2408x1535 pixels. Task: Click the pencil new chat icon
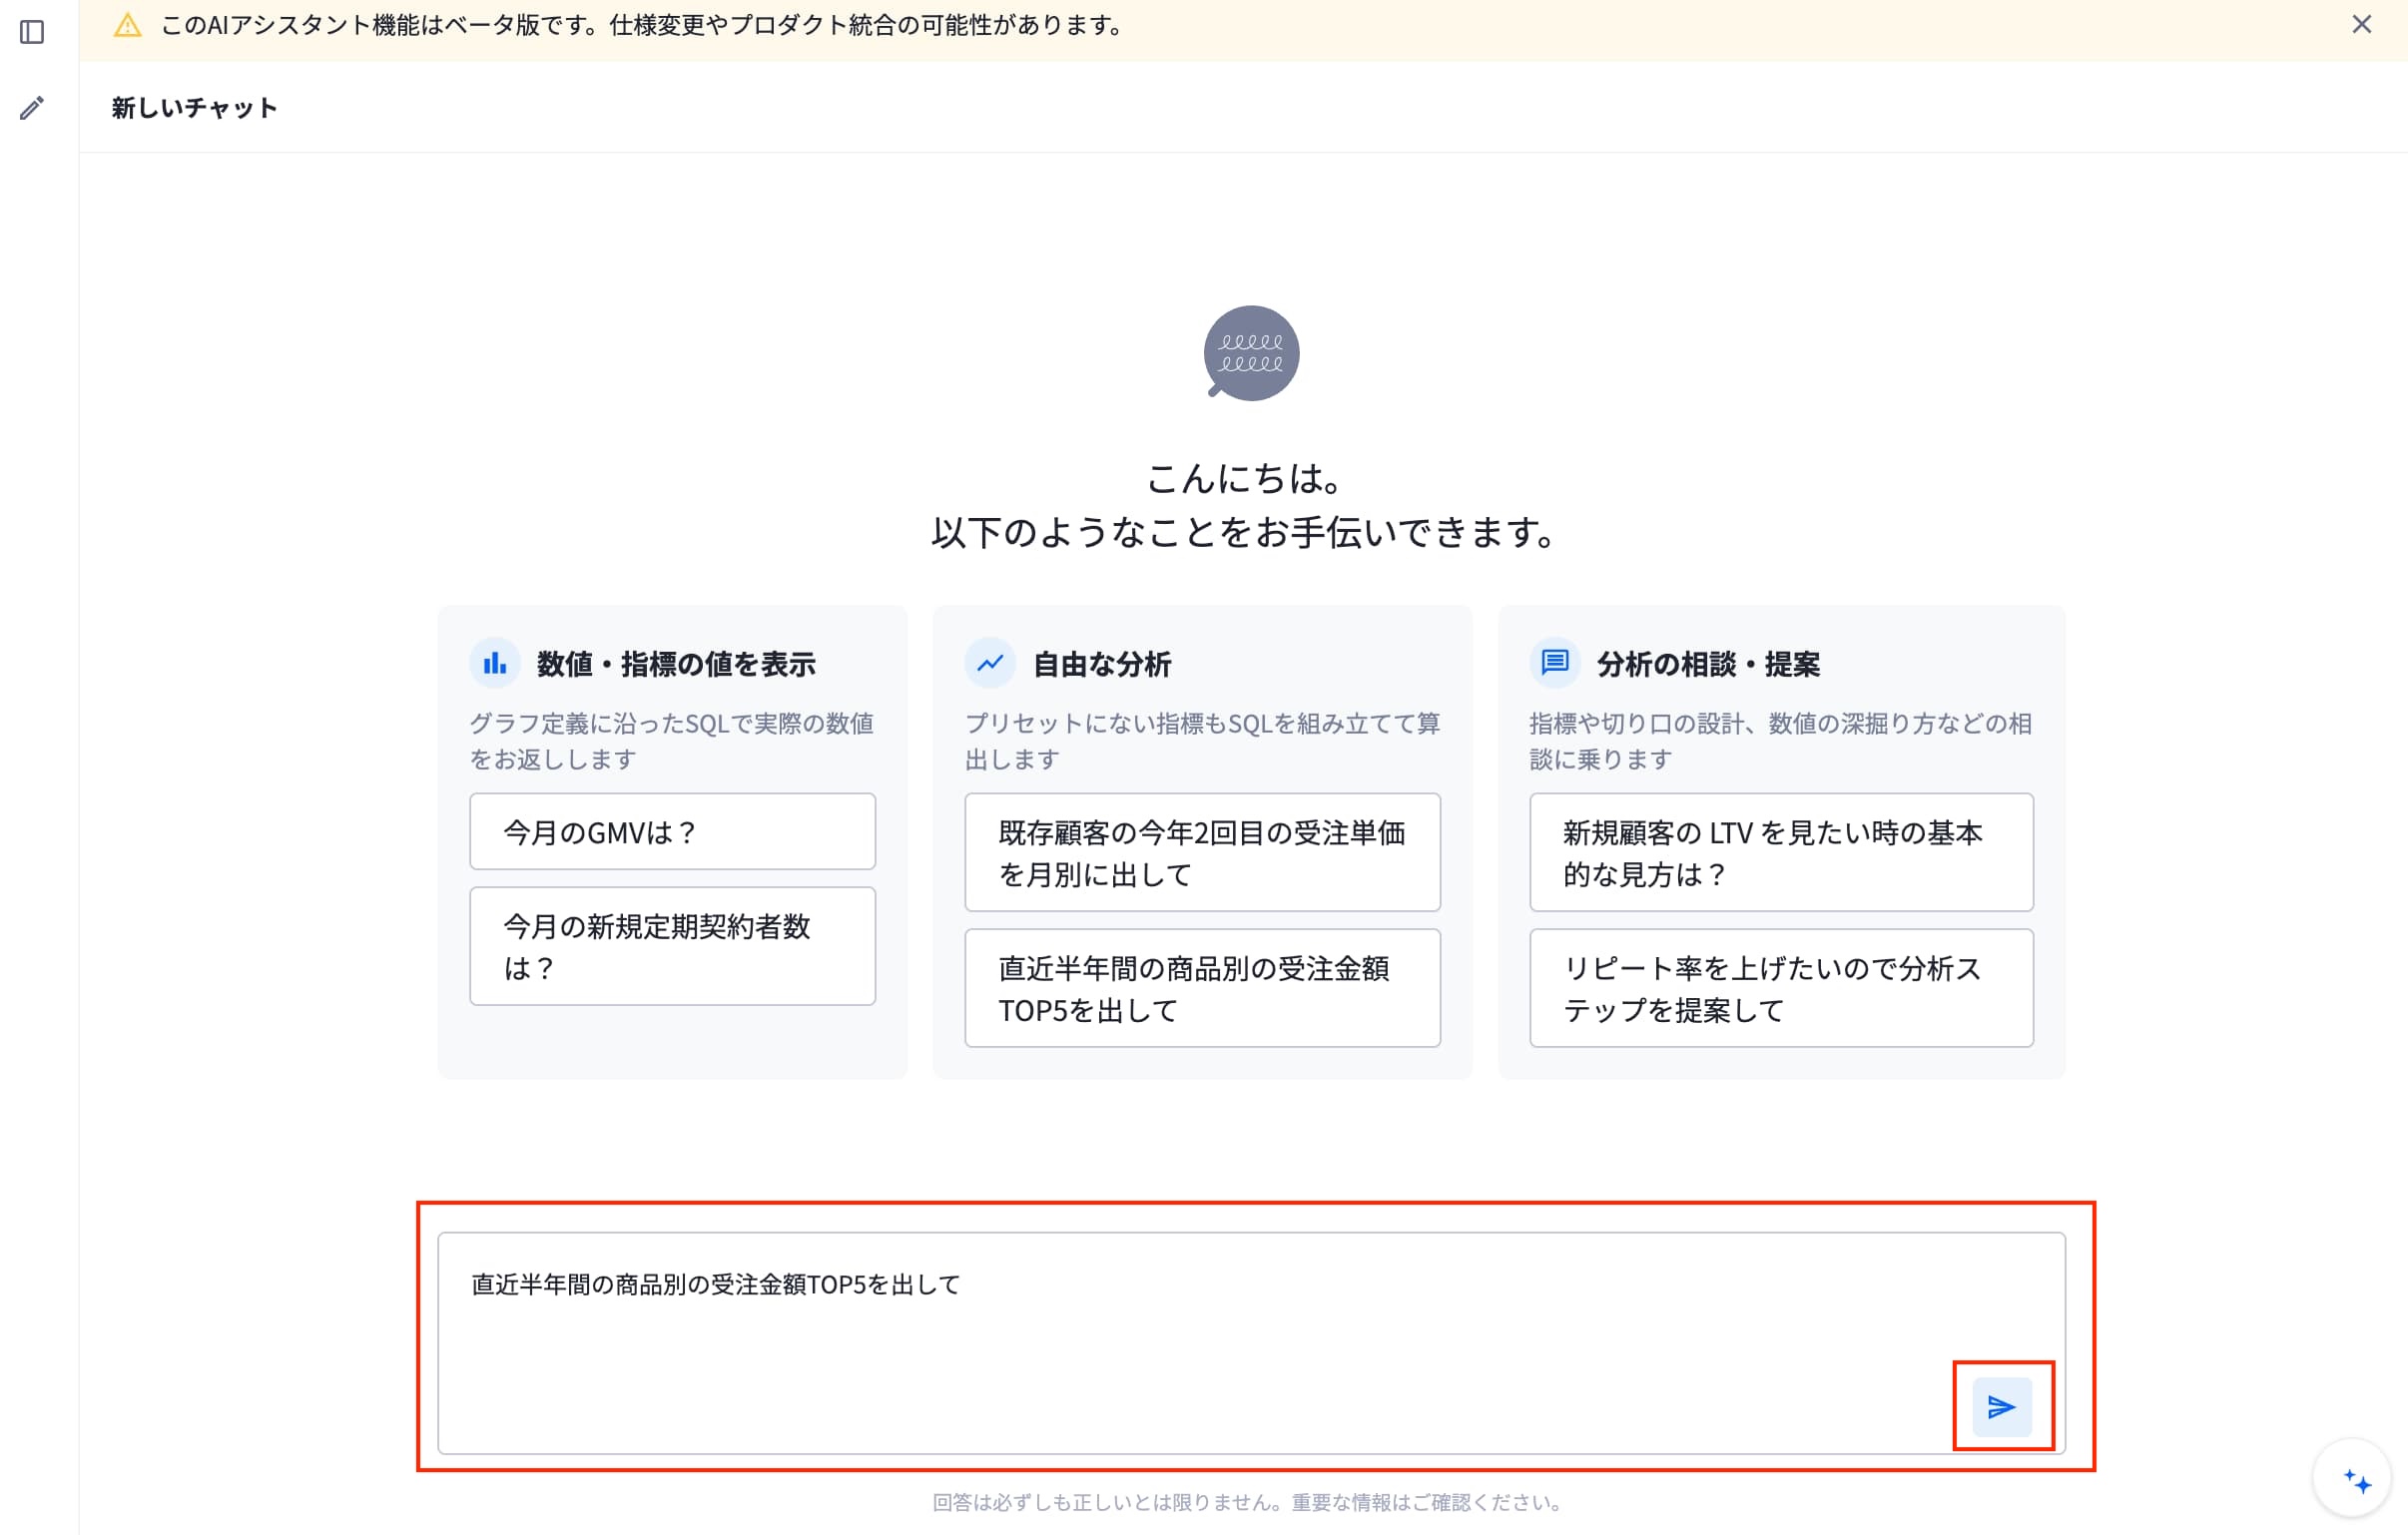(32, 108)
